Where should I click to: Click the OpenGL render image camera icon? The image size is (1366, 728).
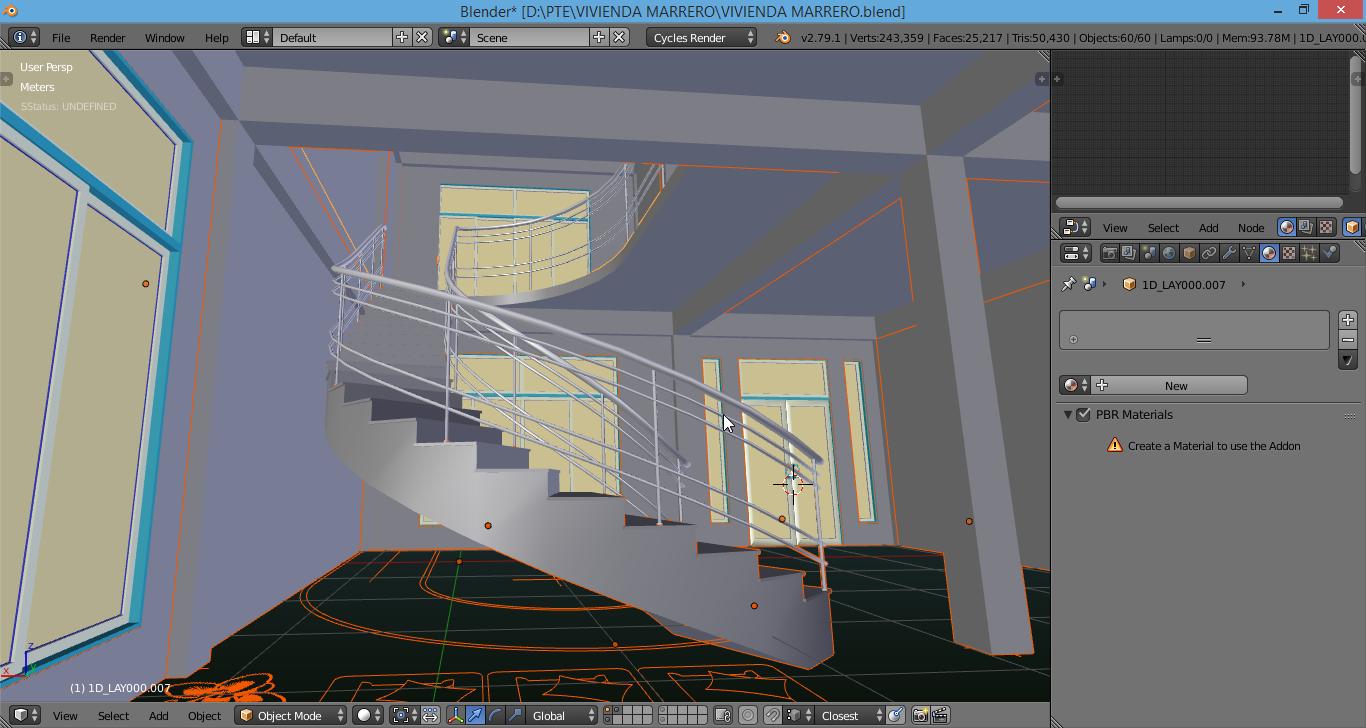920,715
